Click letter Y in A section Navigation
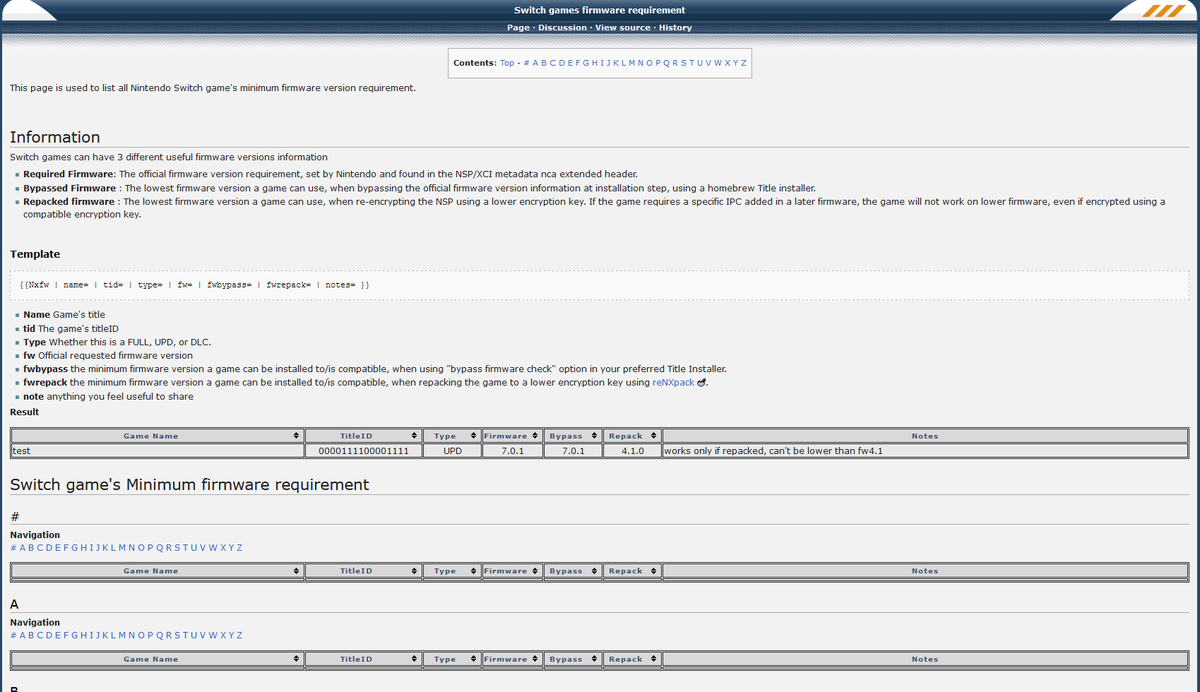The height and width of the screenshot is (692, 1200). click(x=231, y=635)
